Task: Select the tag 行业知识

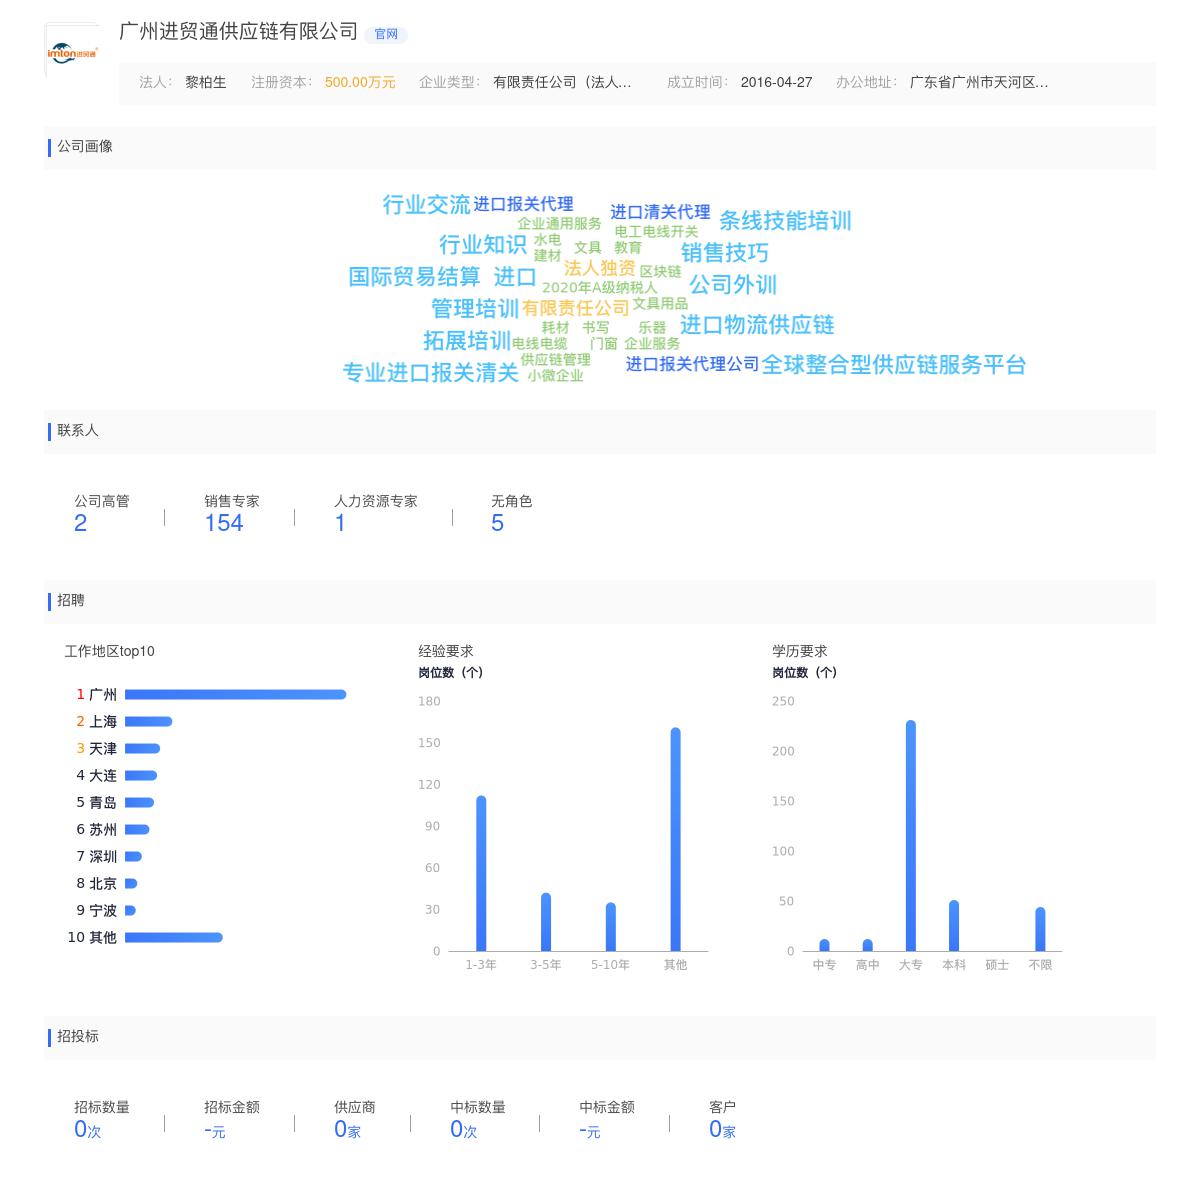Action: pos(483,245)
